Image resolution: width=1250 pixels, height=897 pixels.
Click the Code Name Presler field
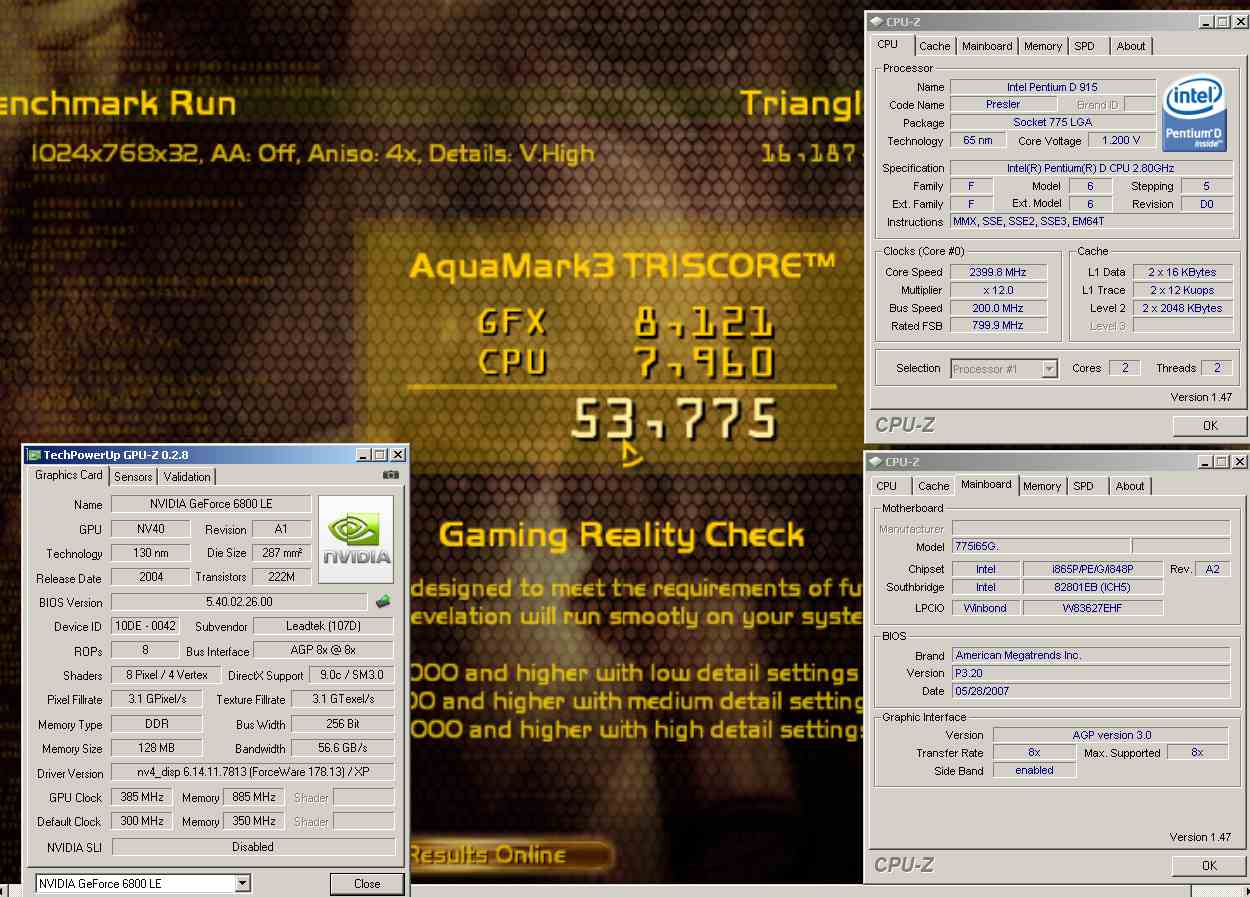click(x=1003, y=104)
